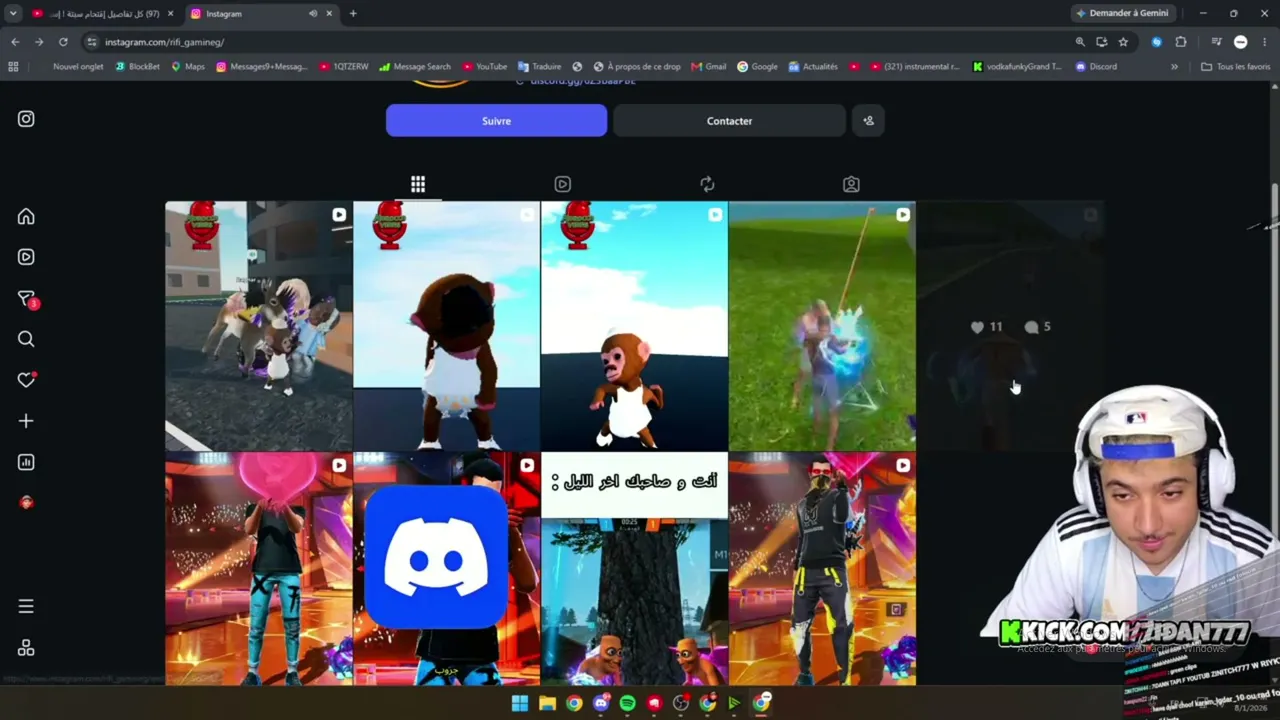Open the donkey characters street reel thumbnail
Image resolution: width=1280 pixels, height=720 pixels.
259,326
